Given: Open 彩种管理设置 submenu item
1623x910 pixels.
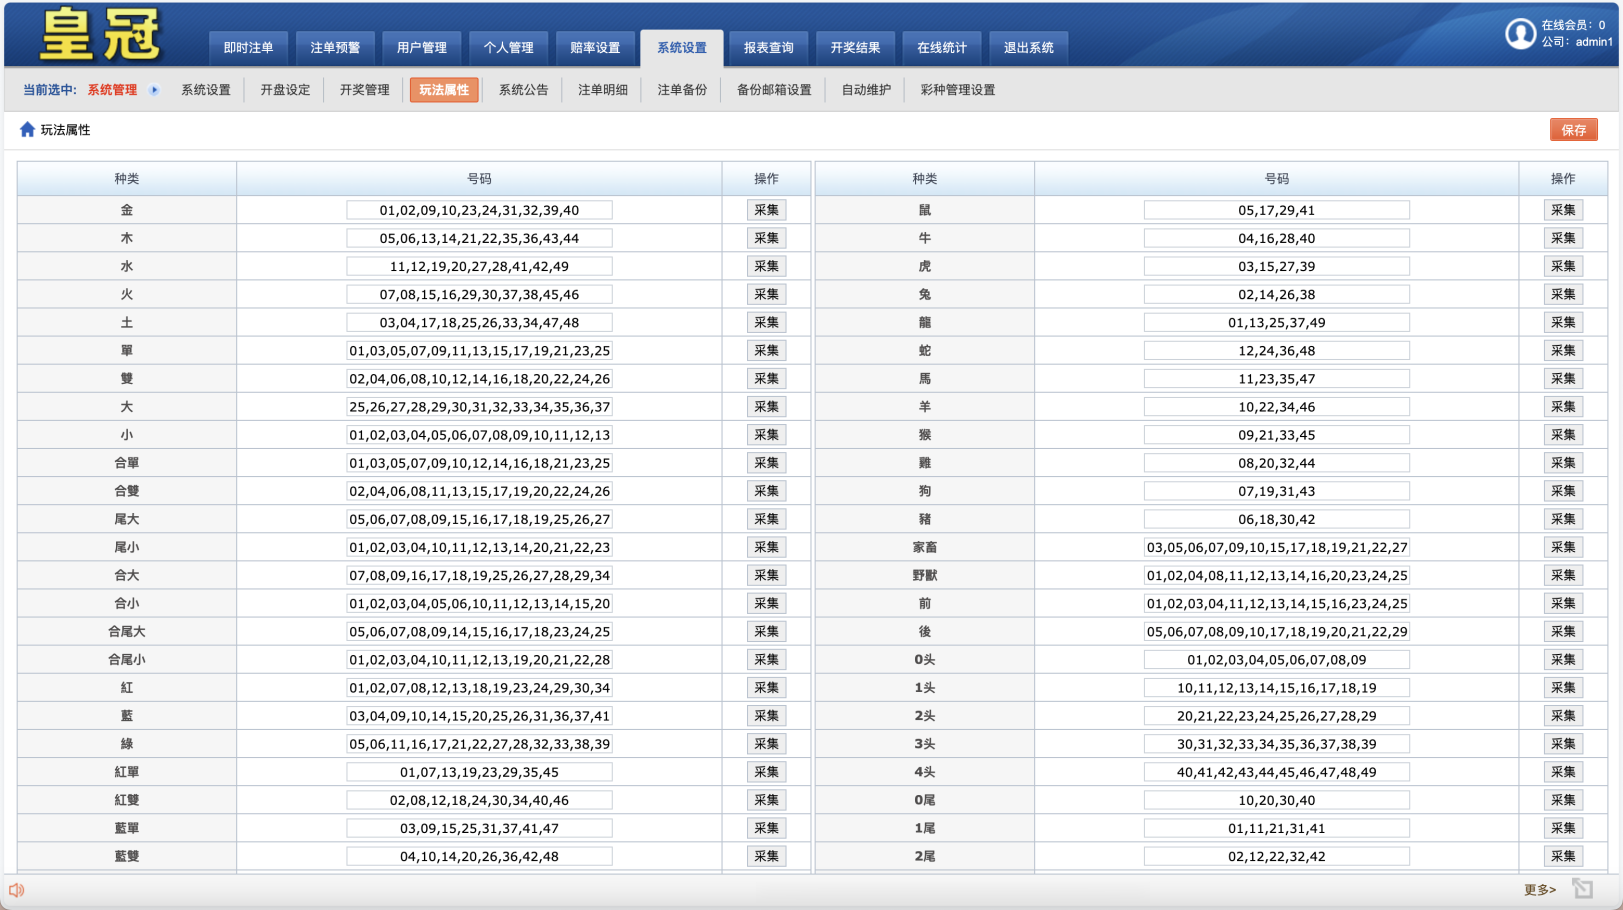Looking at the screenshot, I should pyautogui.click(x=957, y=90).
